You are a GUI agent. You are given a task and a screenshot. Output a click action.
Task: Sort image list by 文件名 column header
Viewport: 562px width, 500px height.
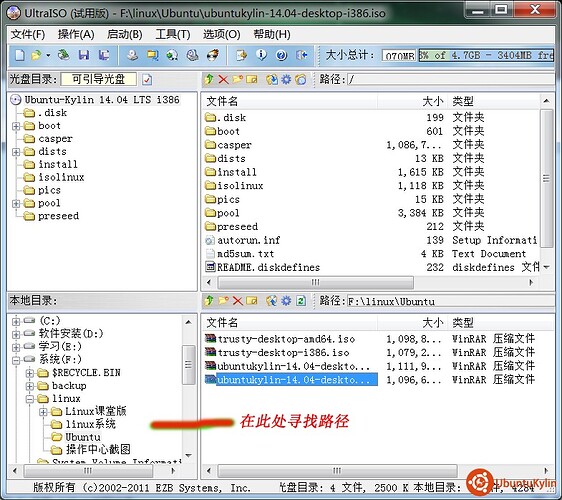[x=290, y=101]
